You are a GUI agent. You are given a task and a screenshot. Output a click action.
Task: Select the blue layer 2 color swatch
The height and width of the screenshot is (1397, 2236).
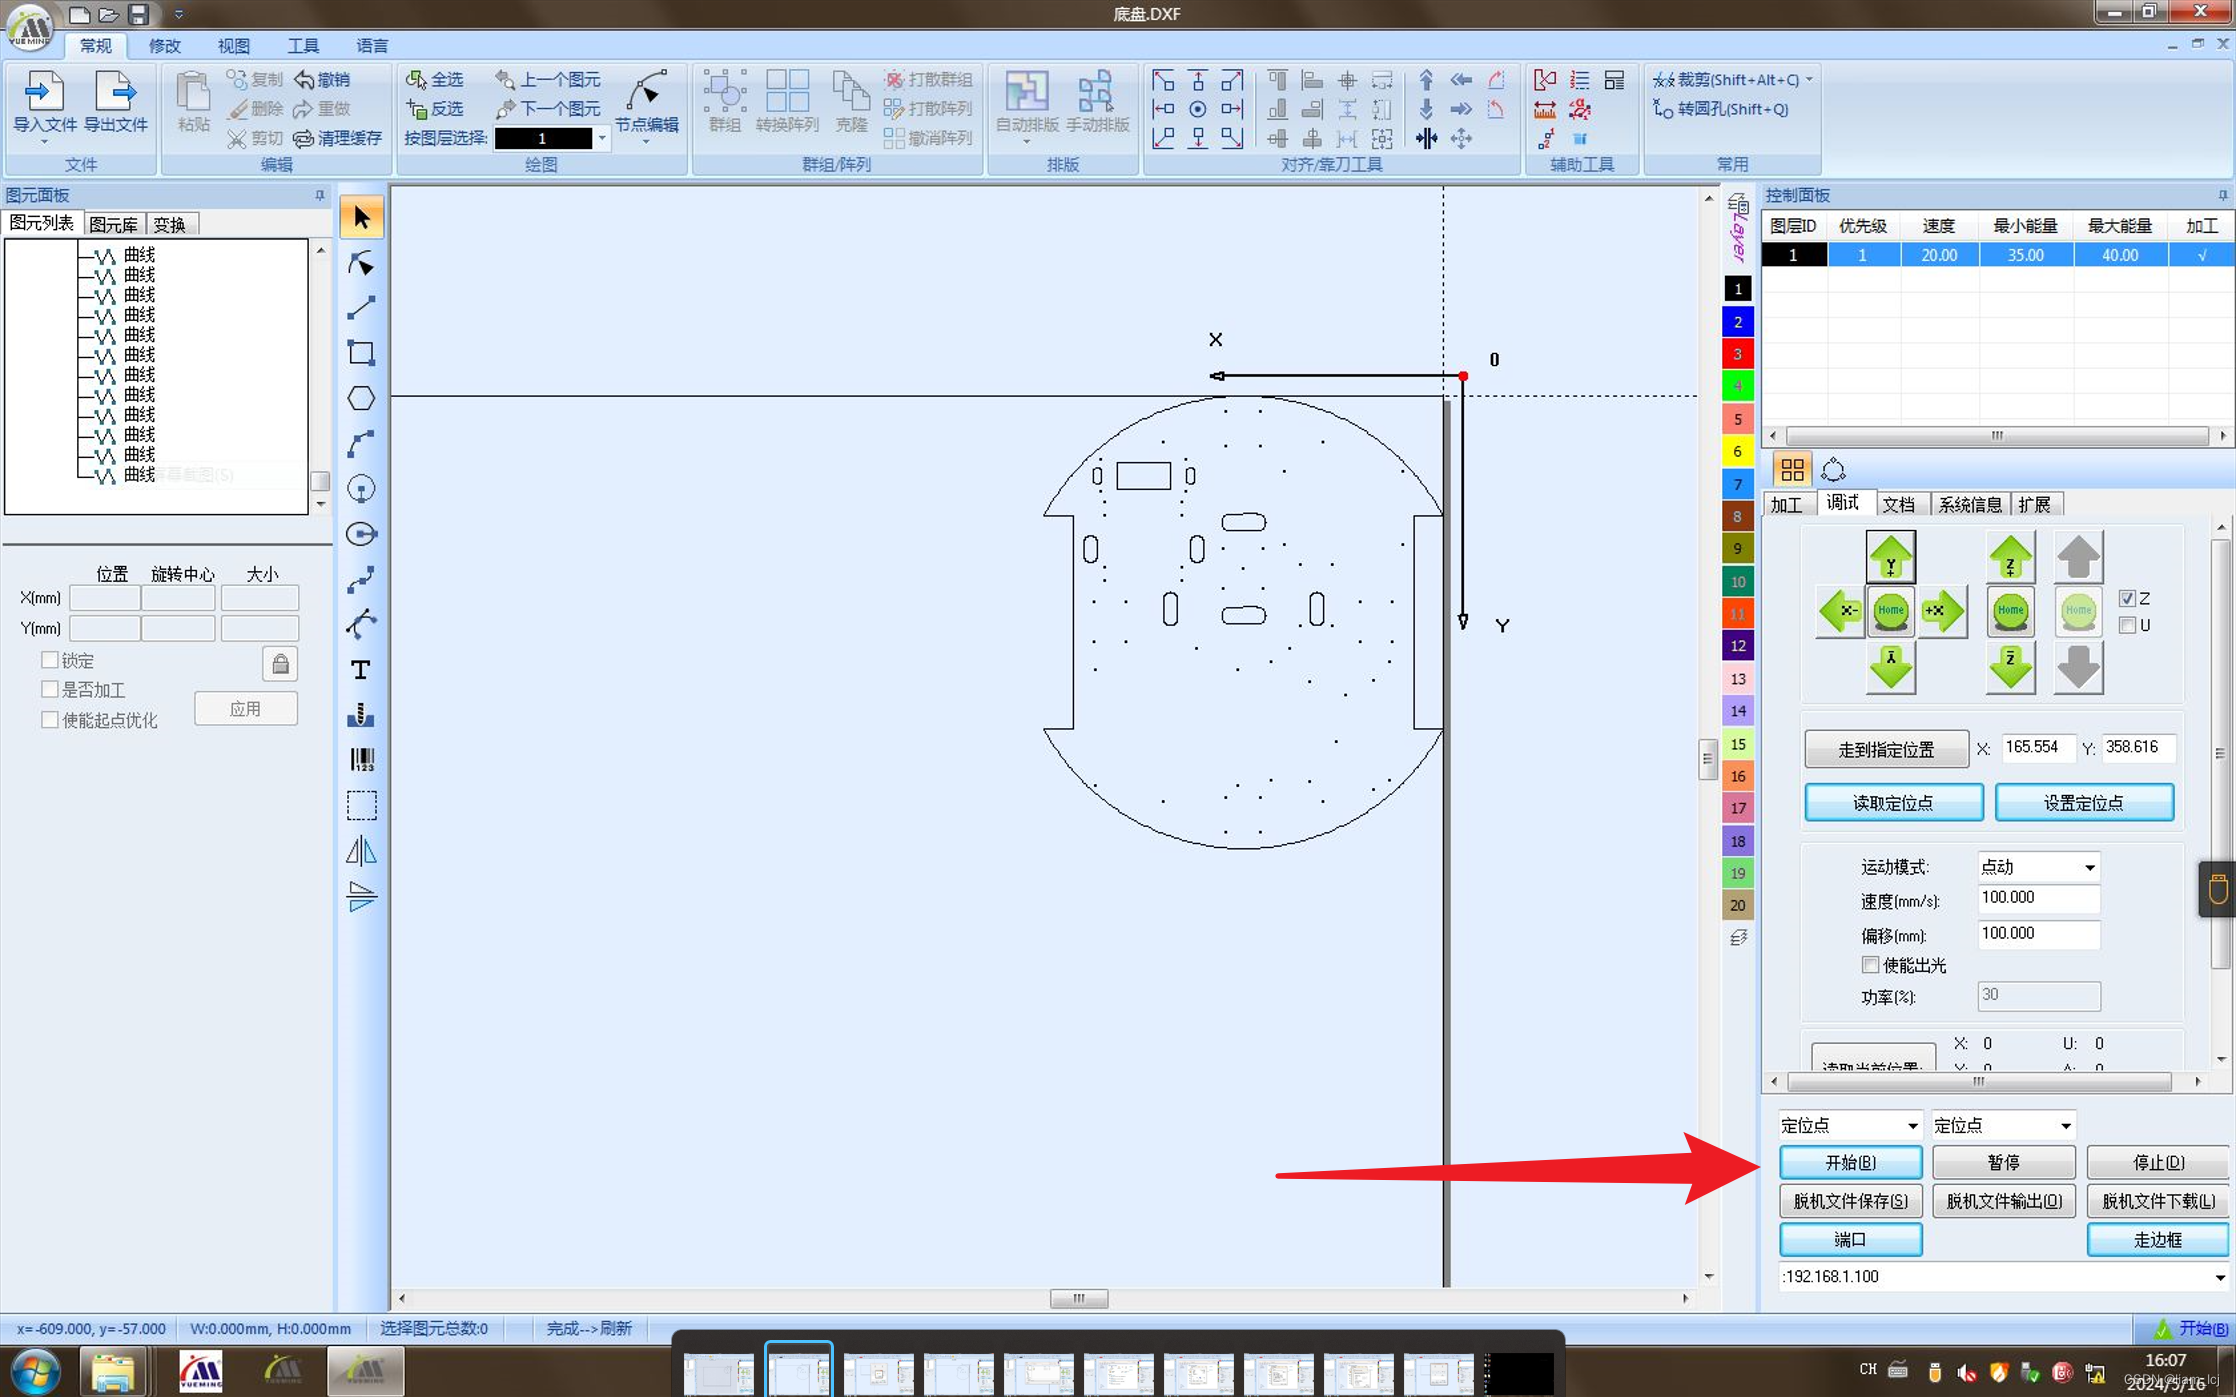click(x=1737, y=322)
